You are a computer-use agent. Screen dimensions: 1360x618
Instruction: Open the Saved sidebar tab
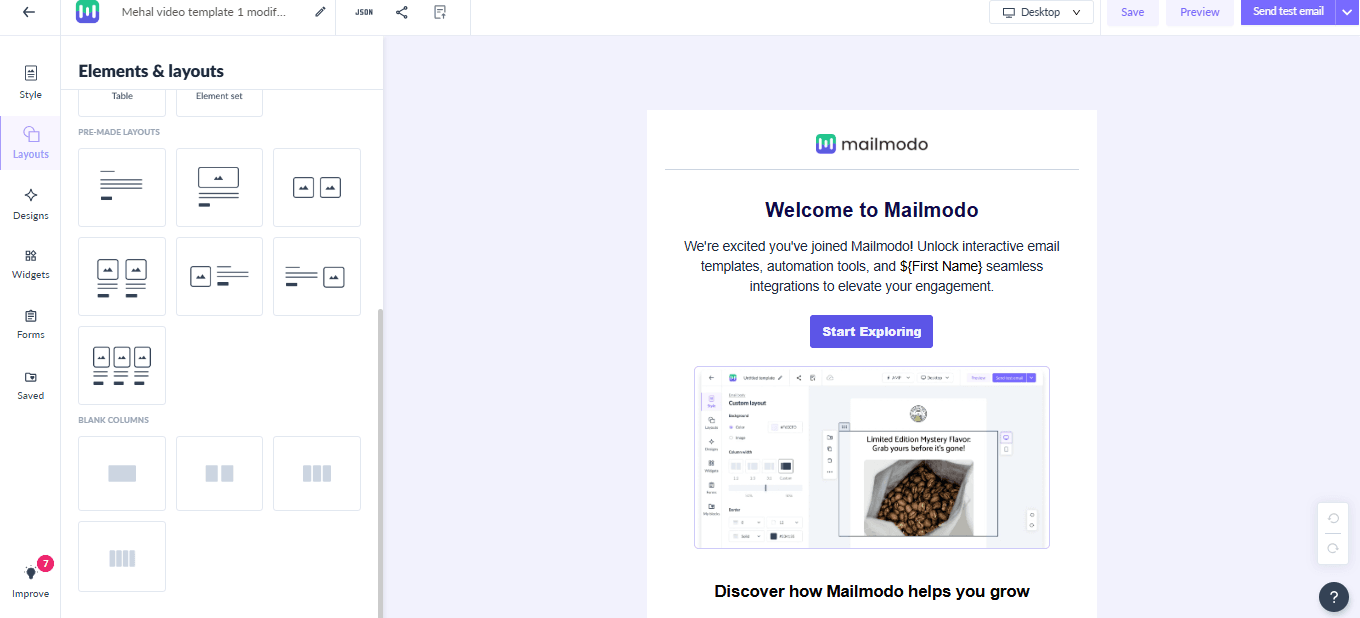click(x=30, y=385)
